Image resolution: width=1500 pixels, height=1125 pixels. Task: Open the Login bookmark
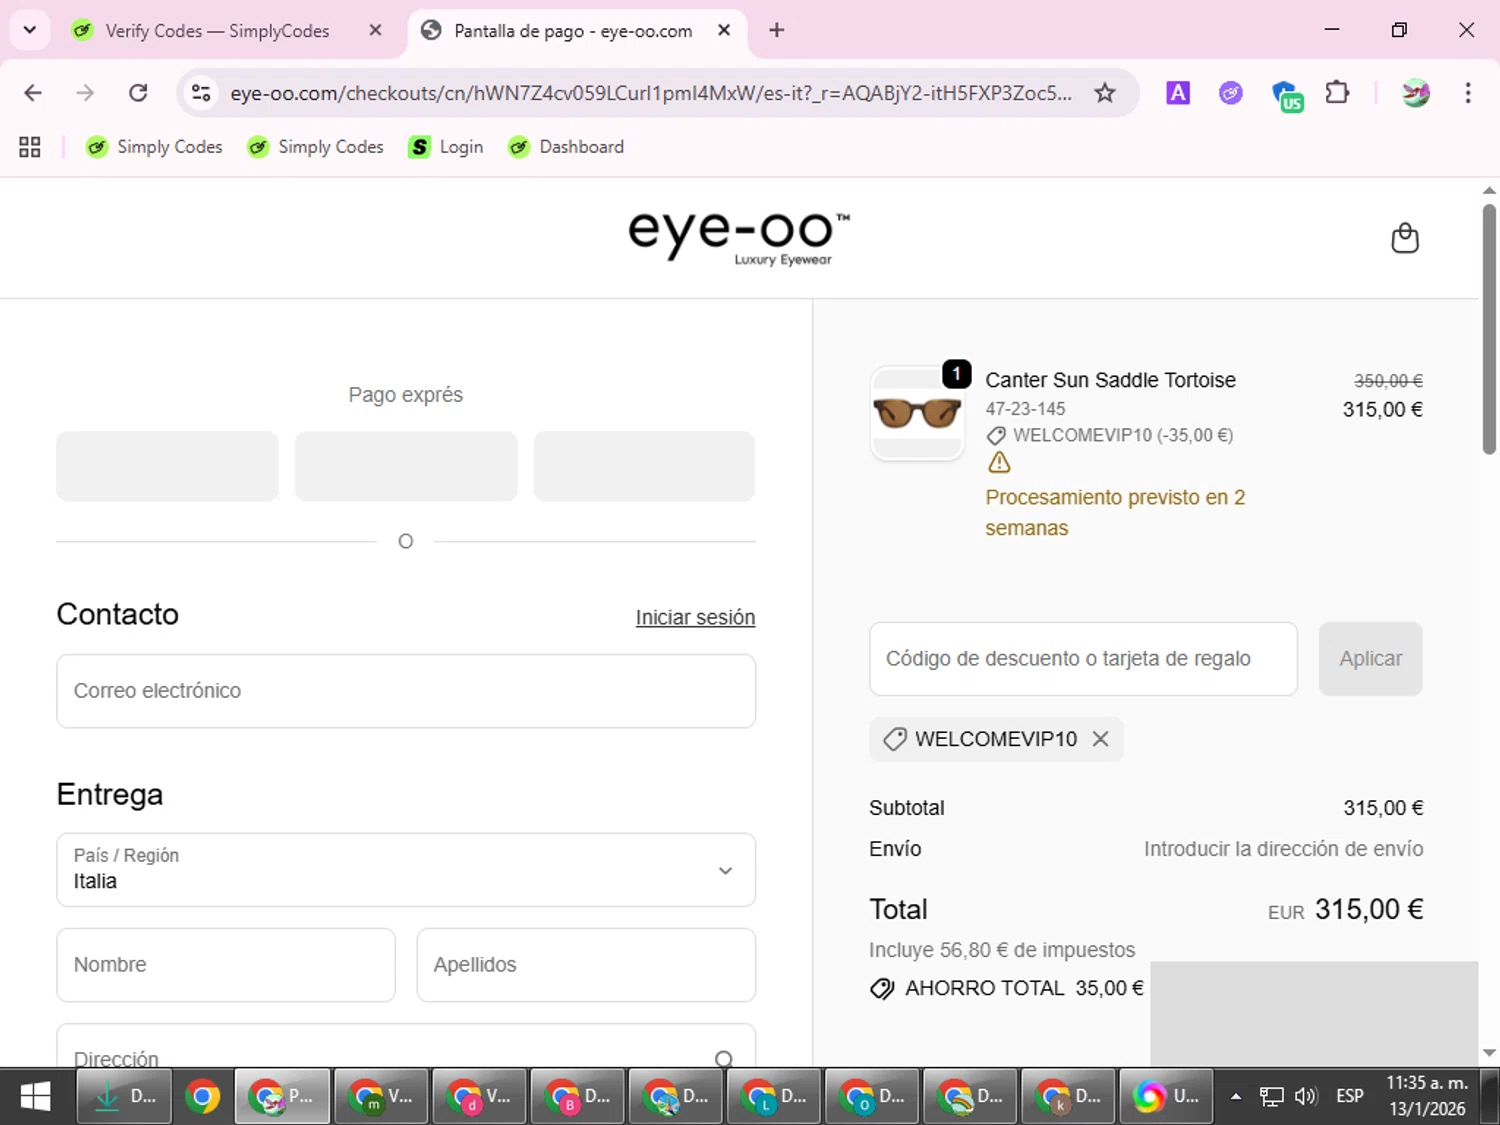pos(446,147)
